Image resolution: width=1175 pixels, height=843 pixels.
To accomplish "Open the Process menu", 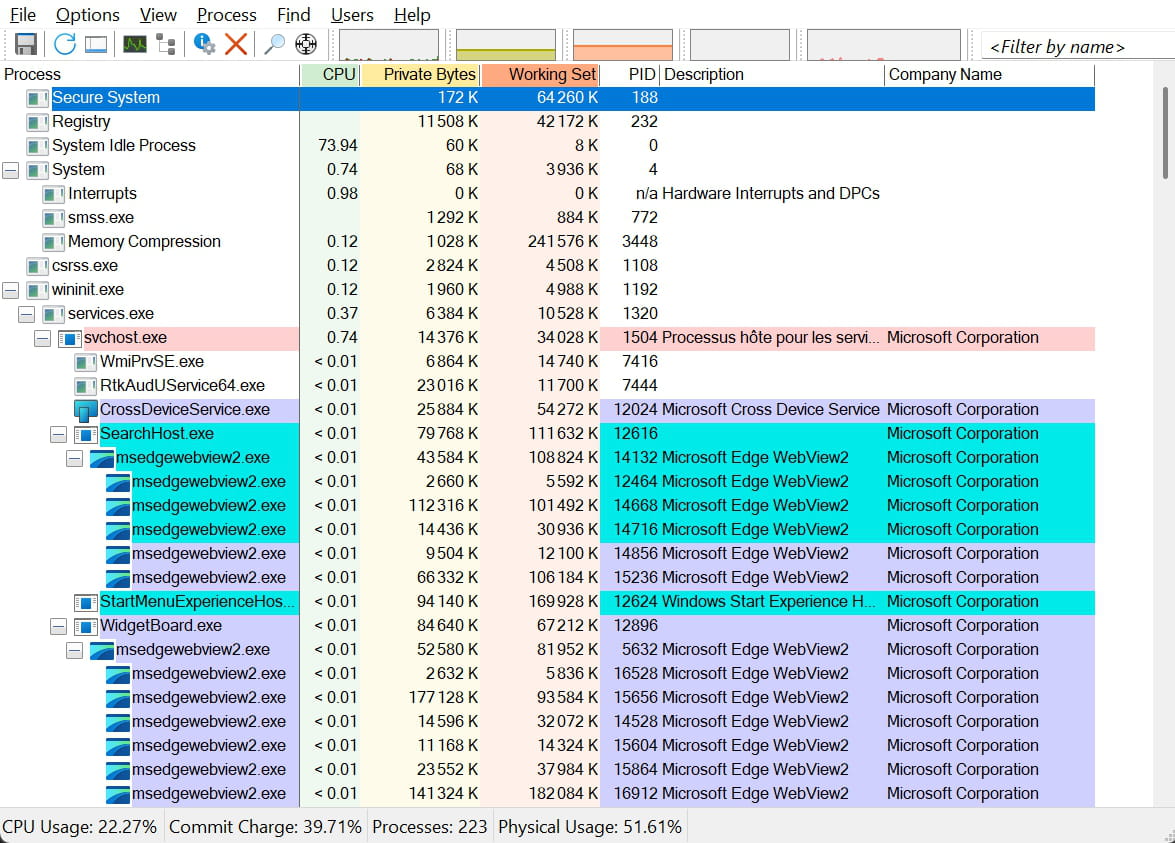I will tap(226, 15).
